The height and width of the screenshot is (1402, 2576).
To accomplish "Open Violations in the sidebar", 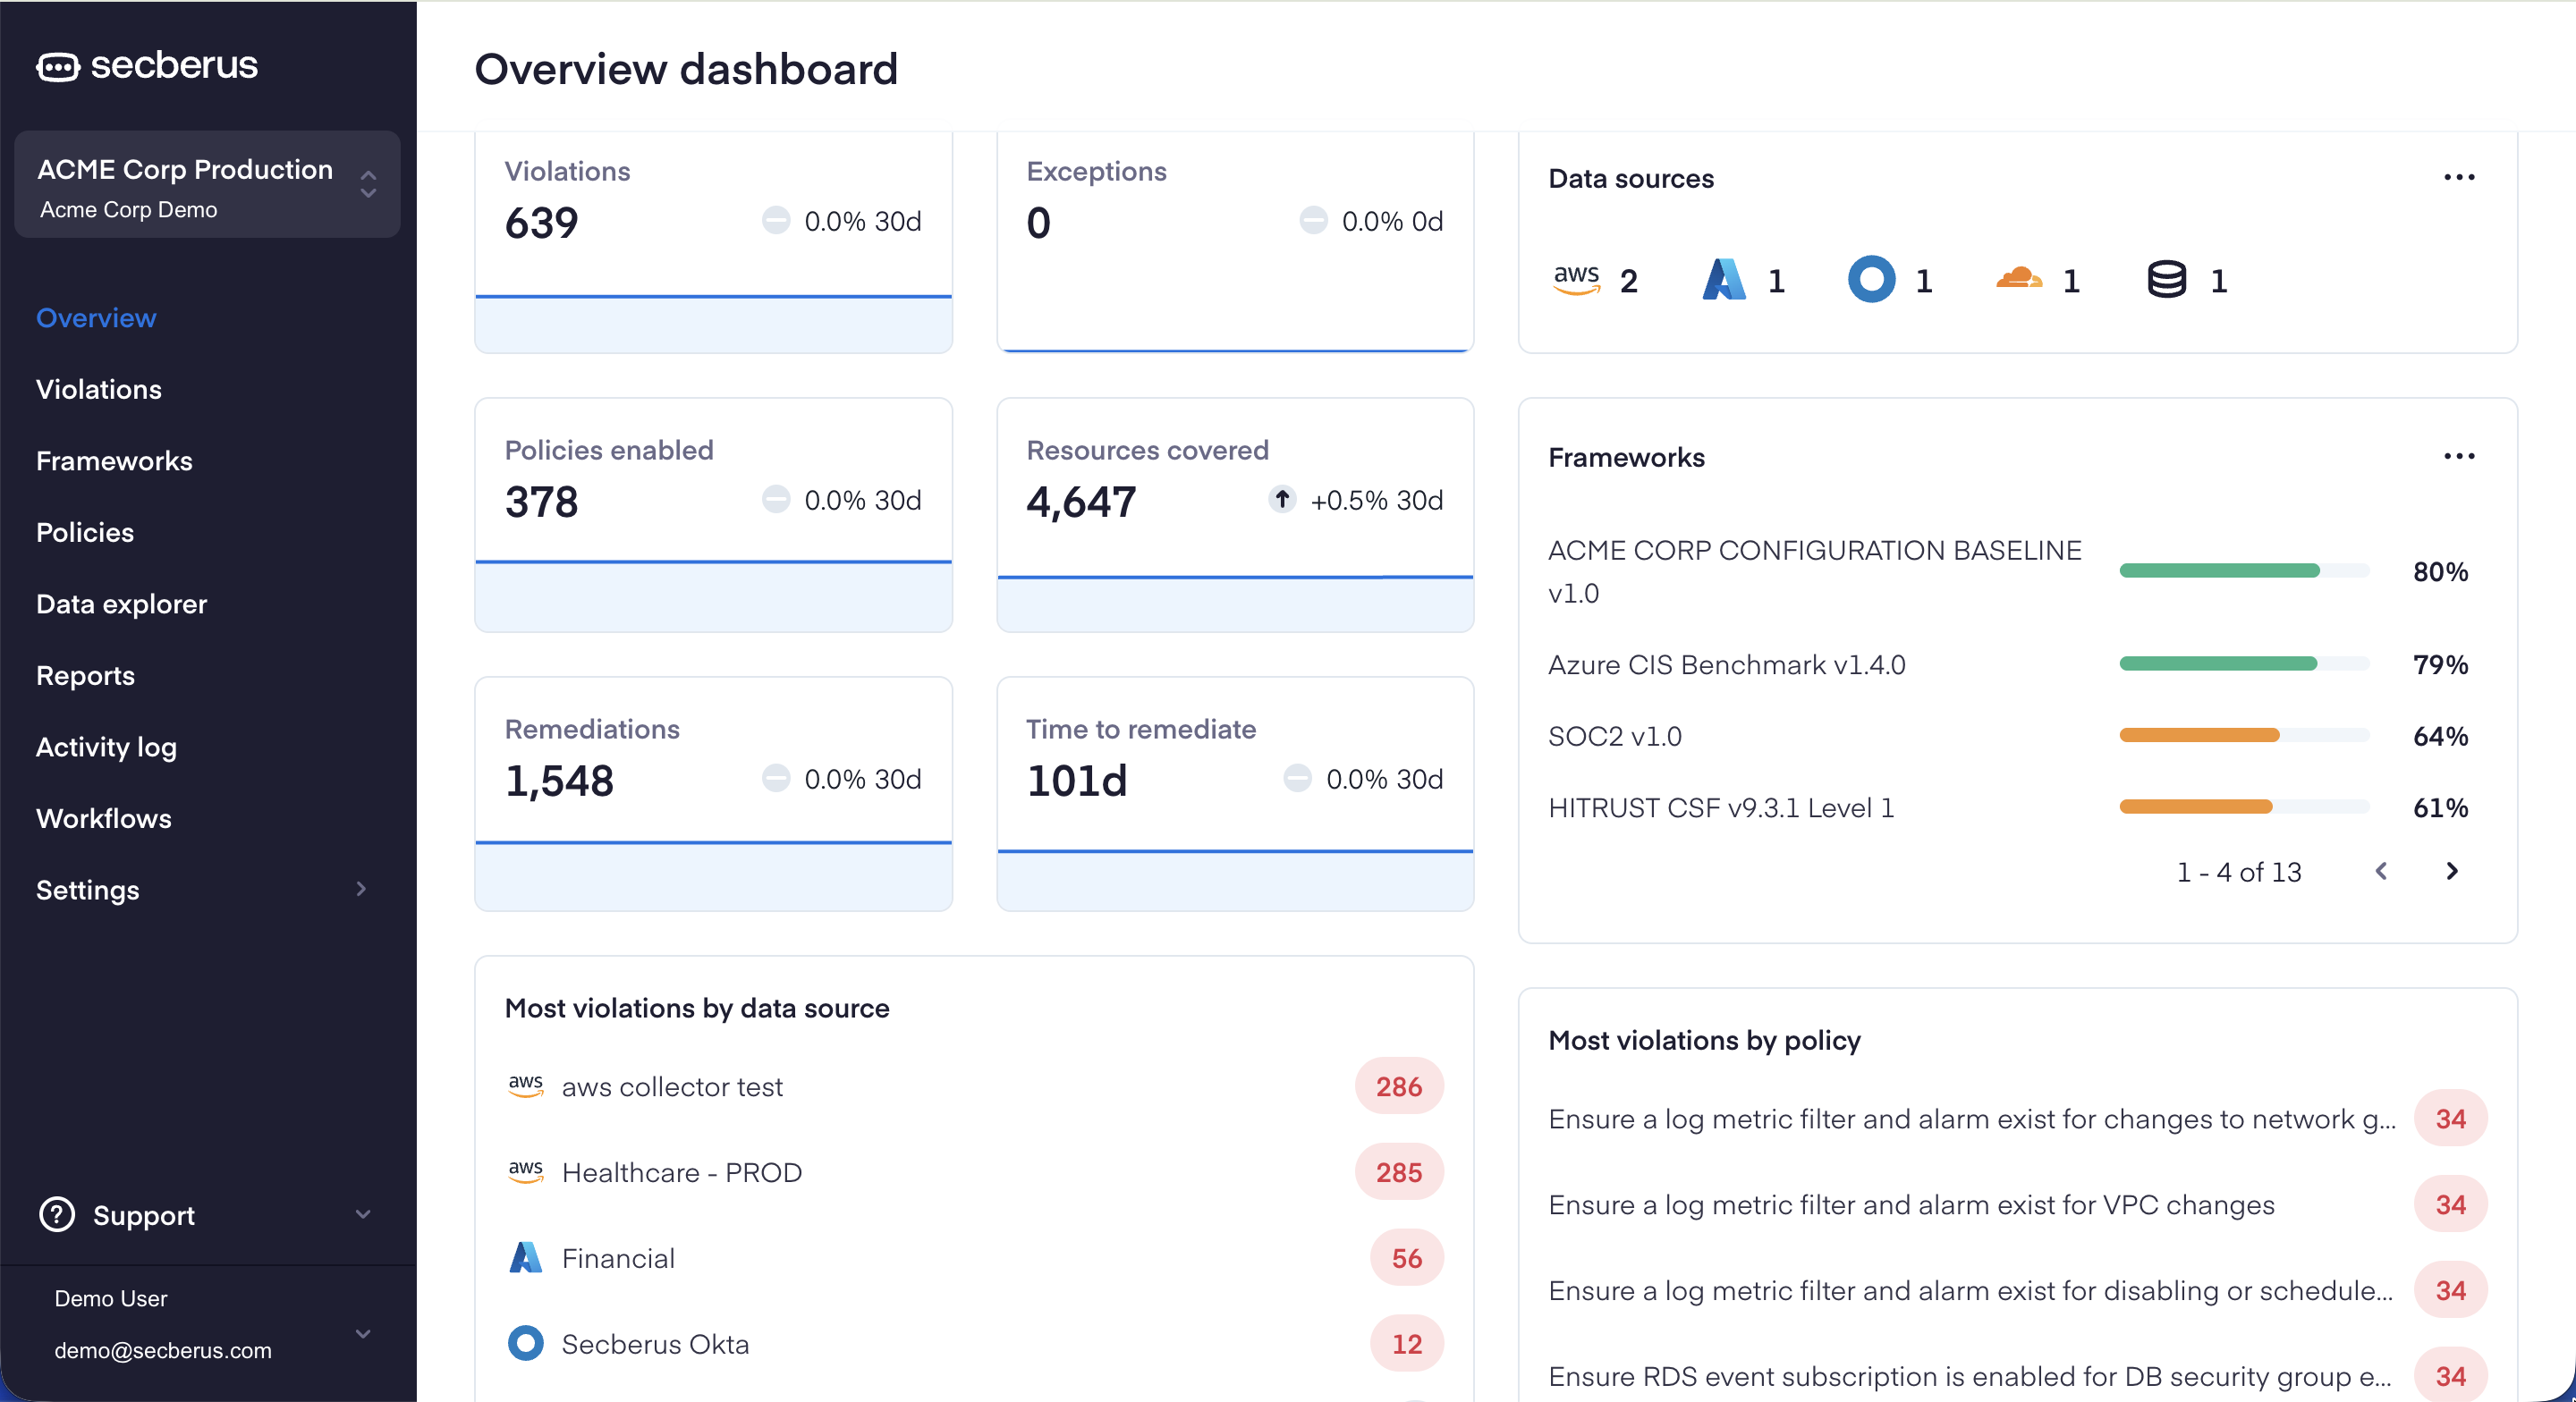I will [x=99, y=389].
